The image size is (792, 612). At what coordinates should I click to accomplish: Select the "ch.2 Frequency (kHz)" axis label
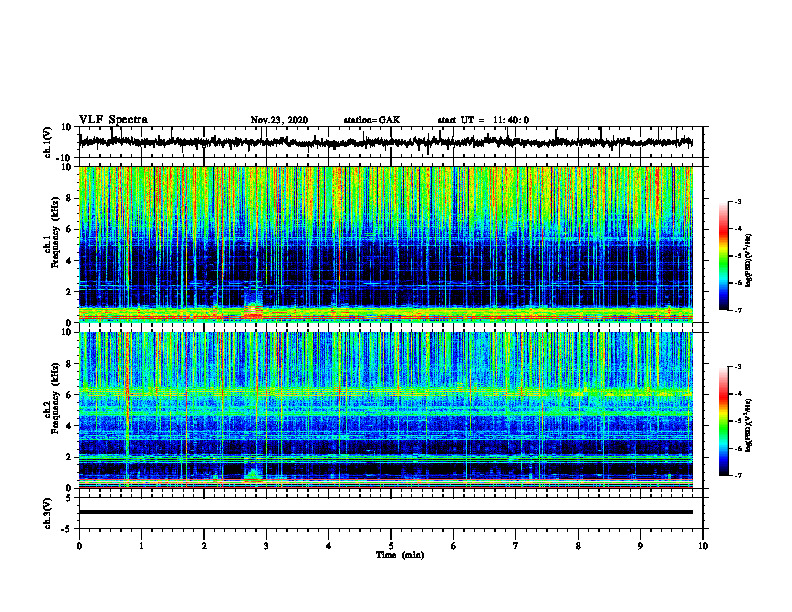(x=52, y=398)
